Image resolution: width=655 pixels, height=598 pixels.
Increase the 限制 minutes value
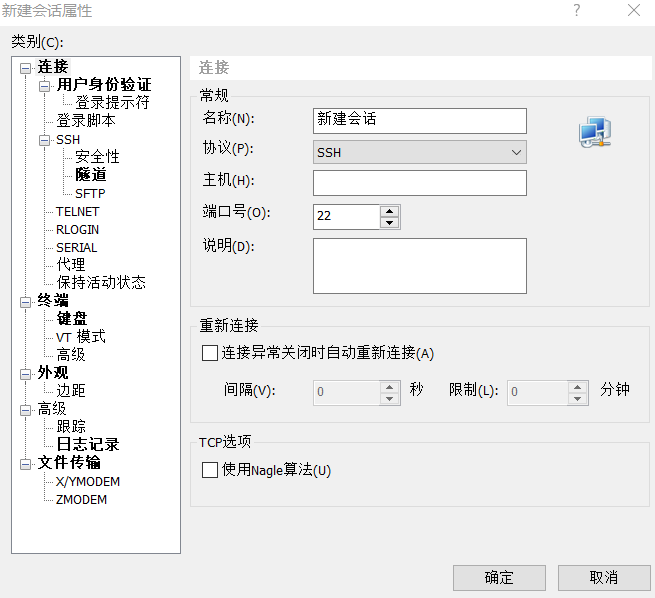click(x=578, y=387)
